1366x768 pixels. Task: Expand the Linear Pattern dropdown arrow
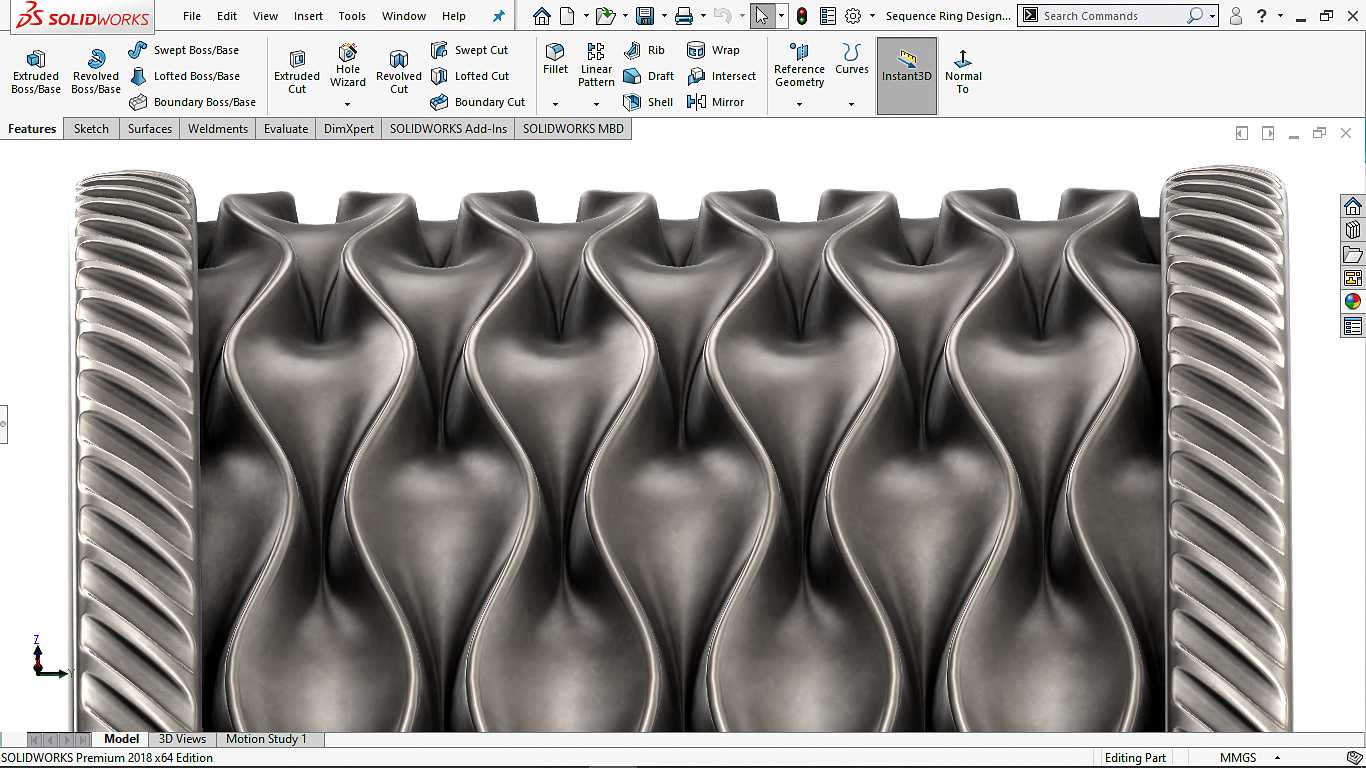tap(596, 104)
